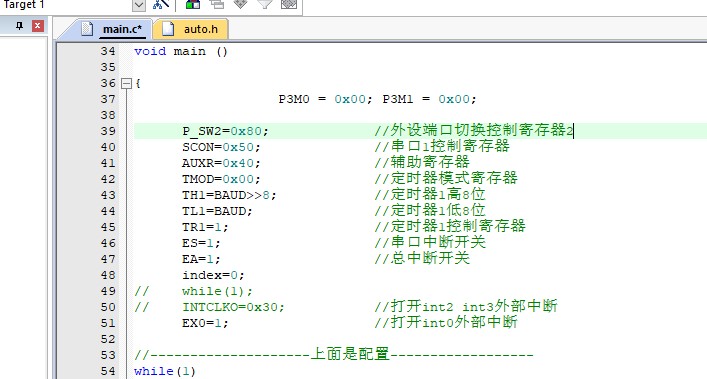This screenshot has width=707, height=379.
Task: Click the comment '定时器1低8位'
Action: 430,210
